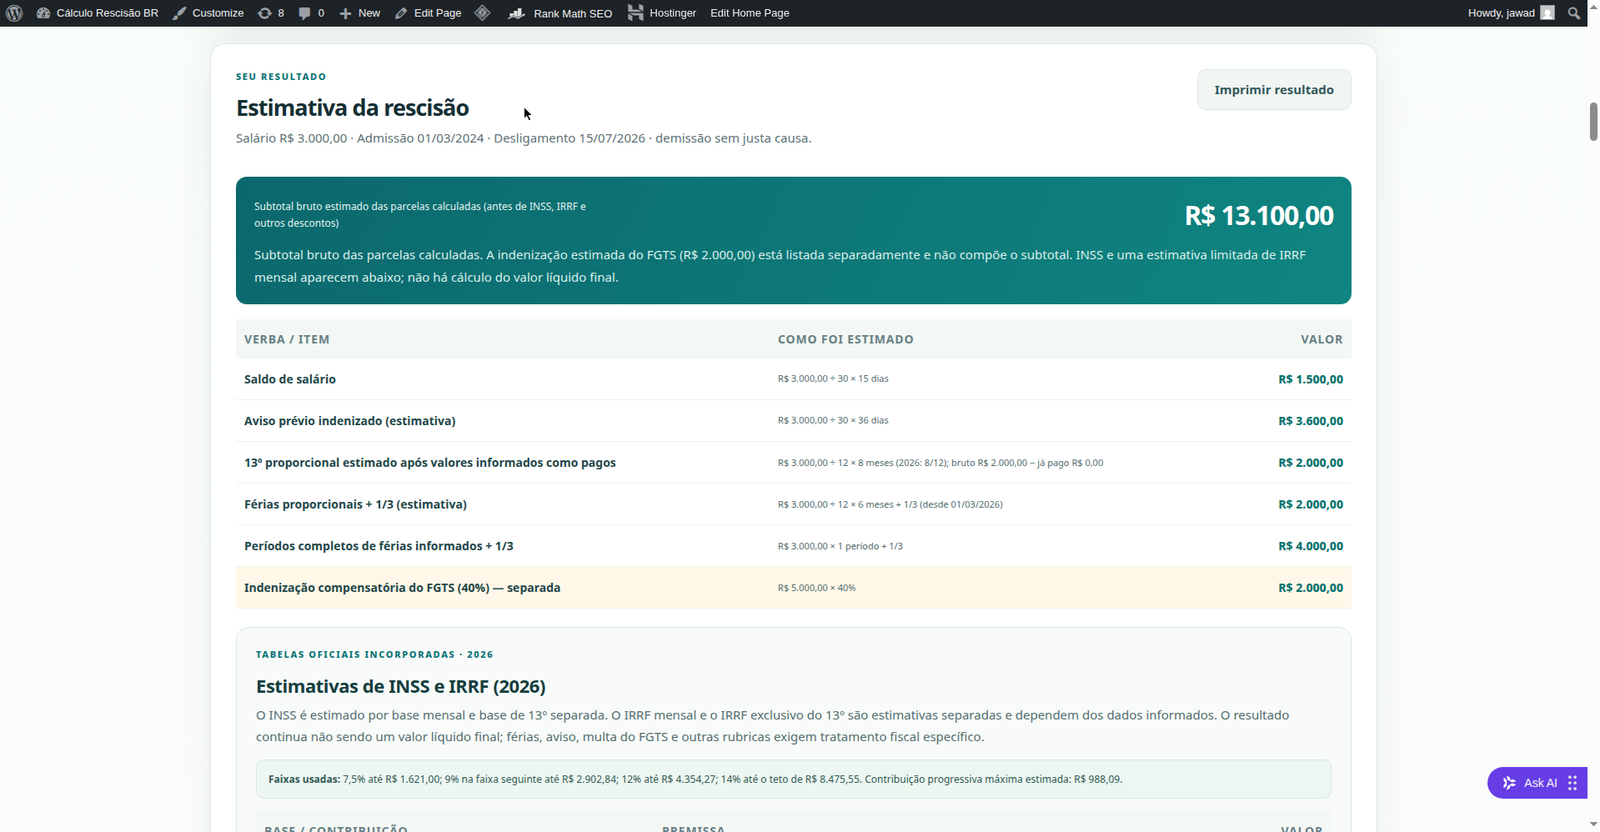Click the 13º proporcional estimado row label
The height and width of the screenshot is (832, 1600).
[430, 463]
